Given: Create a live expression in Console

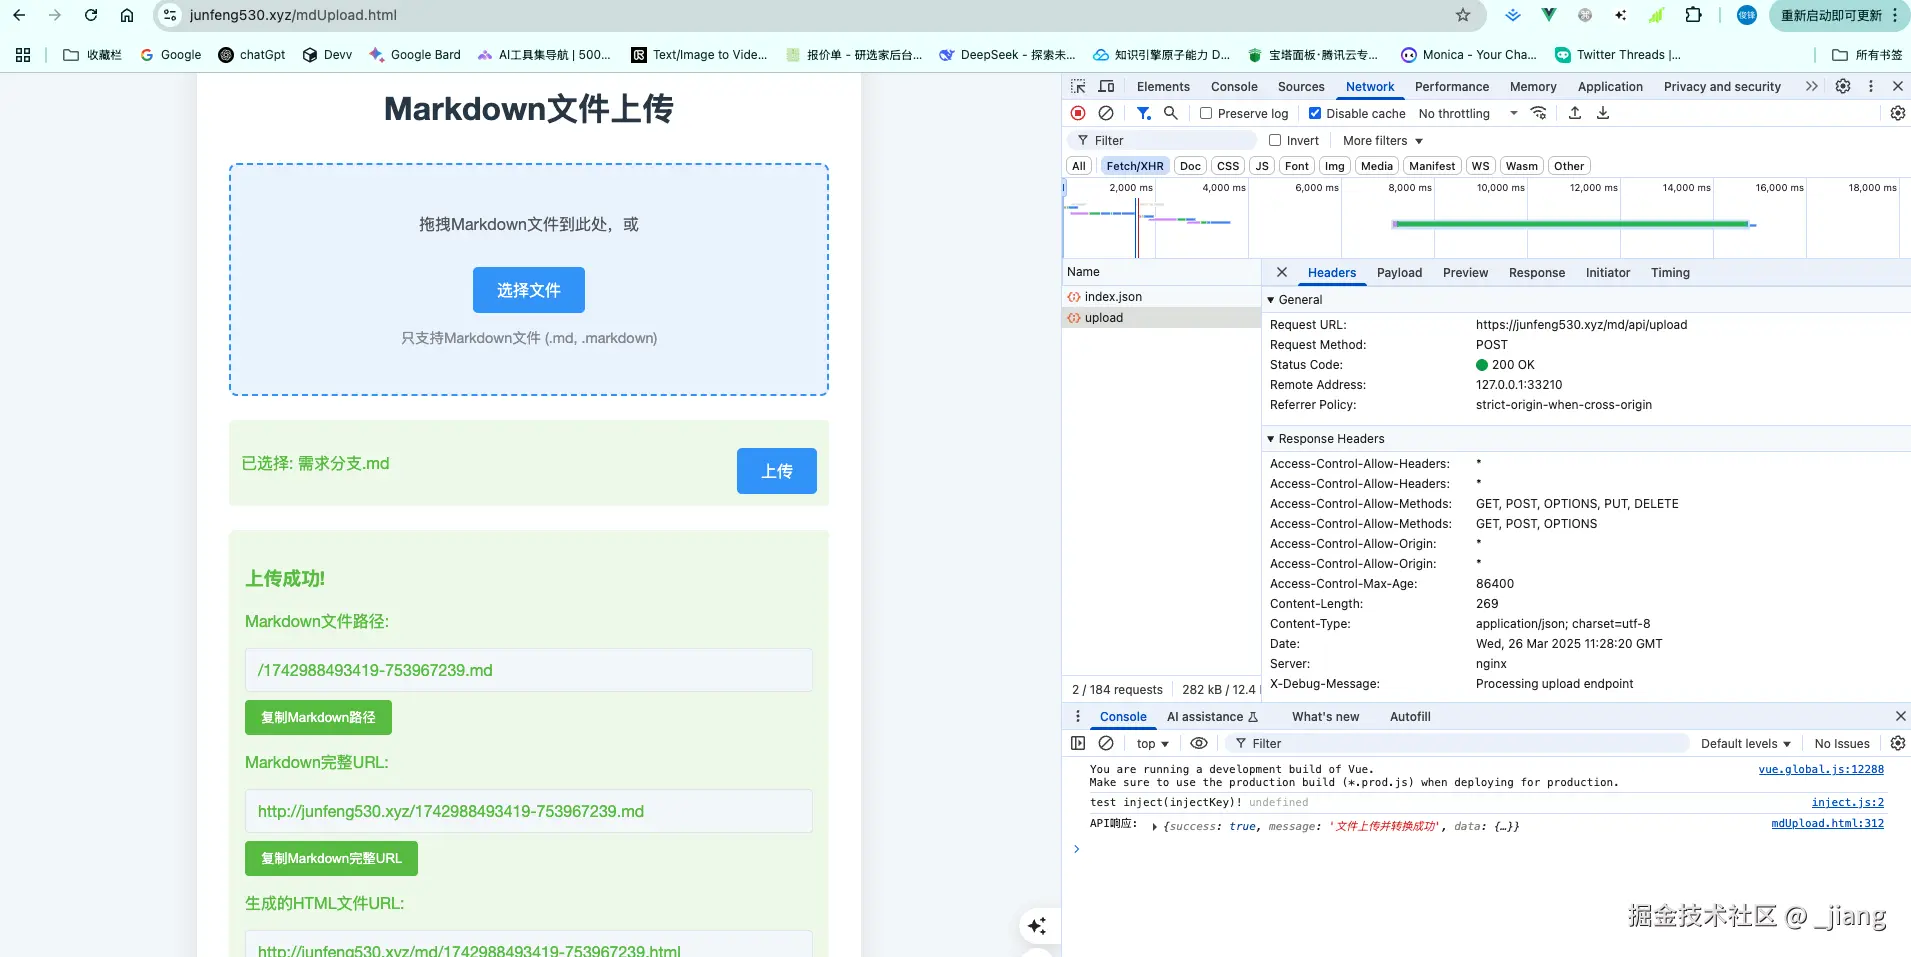Looking at the screenshot, I should coord(1198,743).
